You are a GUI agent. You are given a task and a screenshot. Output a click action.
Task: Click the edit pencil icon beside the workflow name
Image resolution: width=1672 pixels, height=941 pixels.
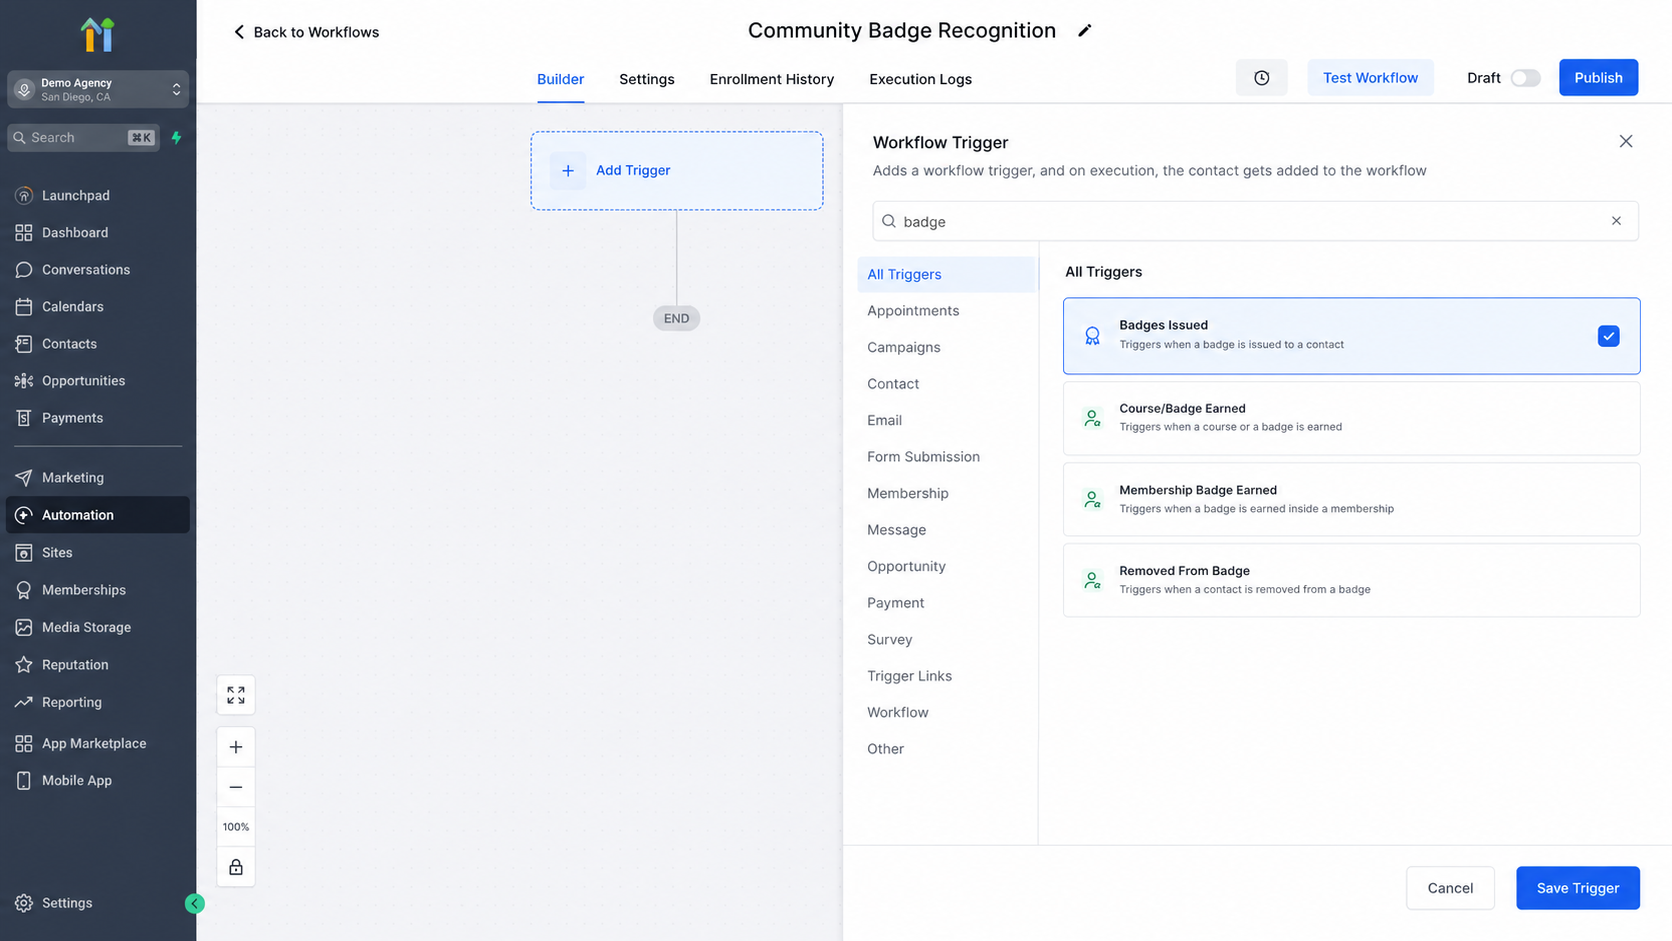(x=1084, y=31)
